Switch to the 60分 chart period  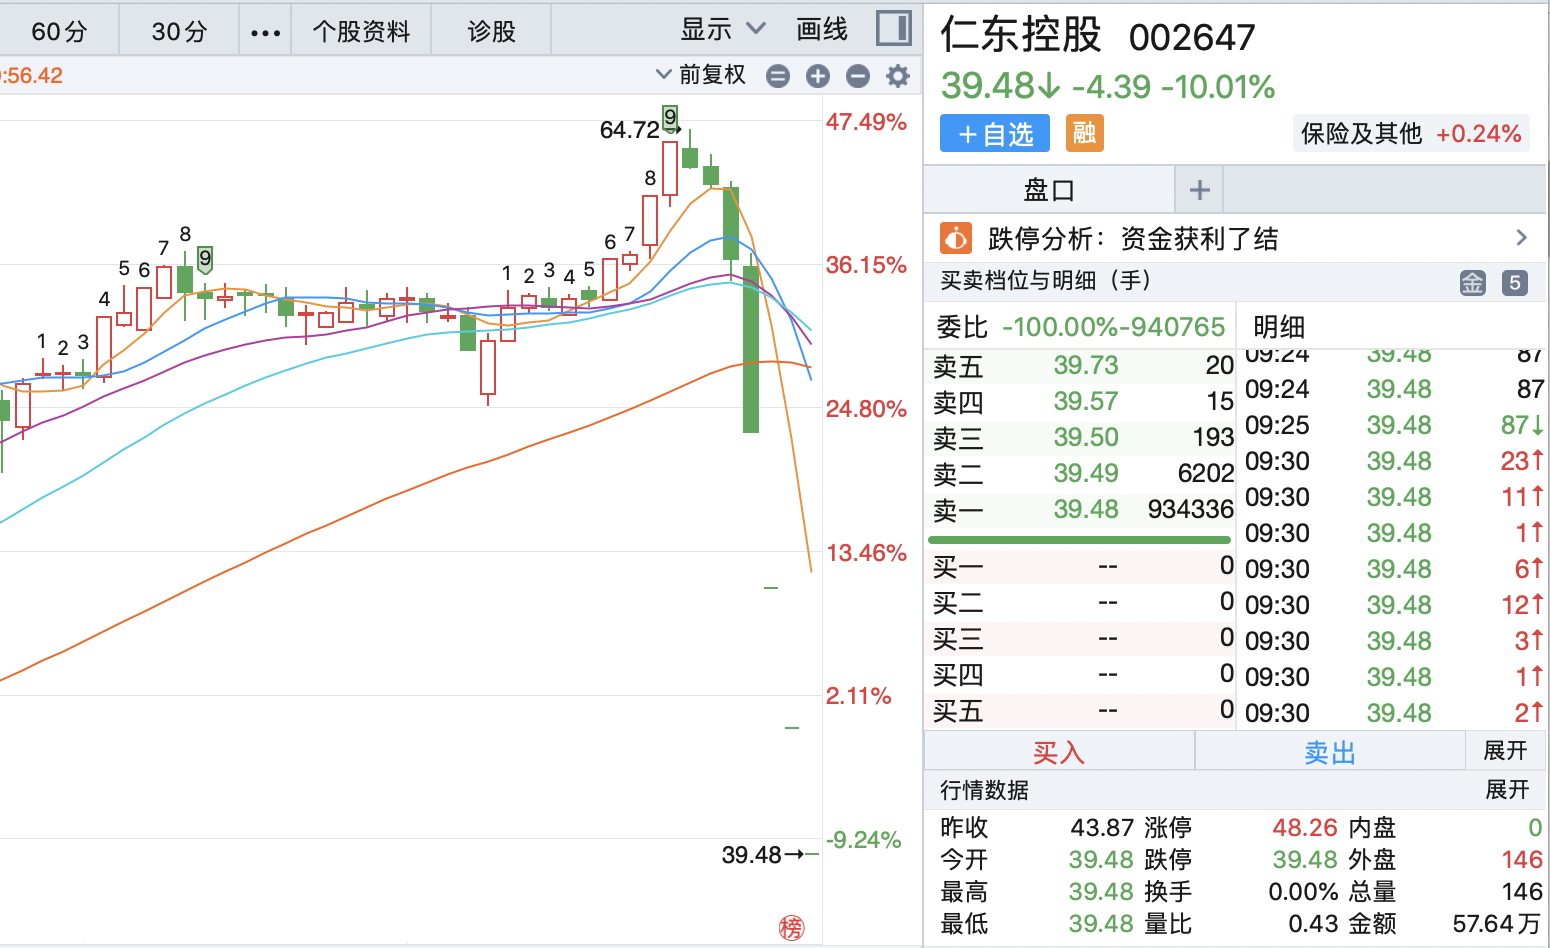pos(59,30)
